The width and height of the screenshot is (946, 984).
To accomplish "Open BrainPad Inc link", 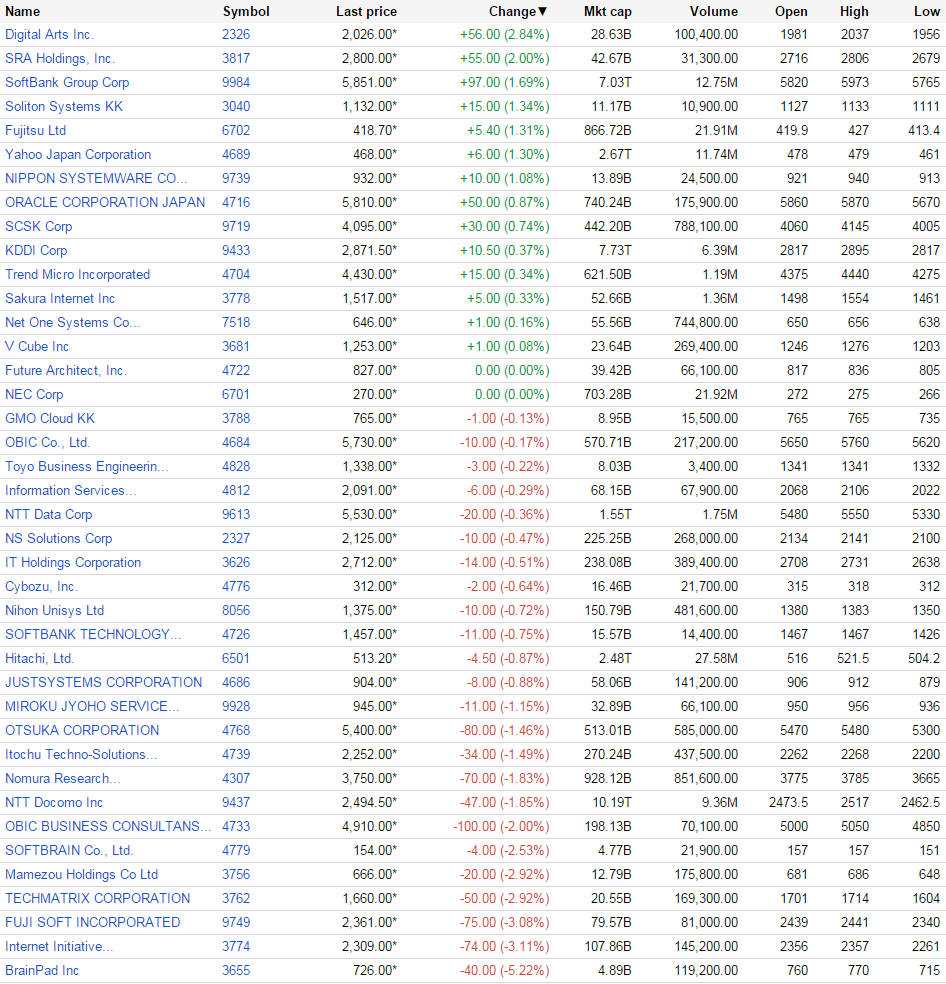I will [x=42, y=970].
